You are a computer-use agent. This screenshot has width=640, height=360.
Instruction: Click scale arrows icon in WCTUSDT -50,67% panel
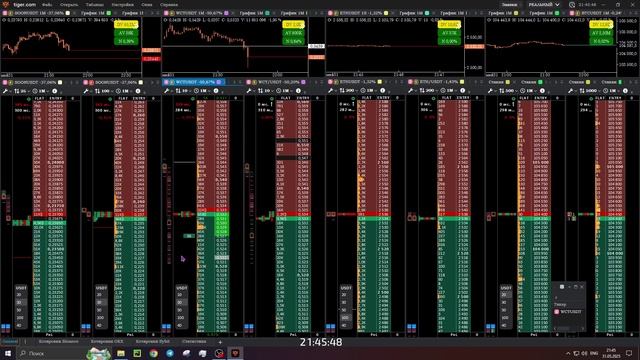[x=178, y=91]
